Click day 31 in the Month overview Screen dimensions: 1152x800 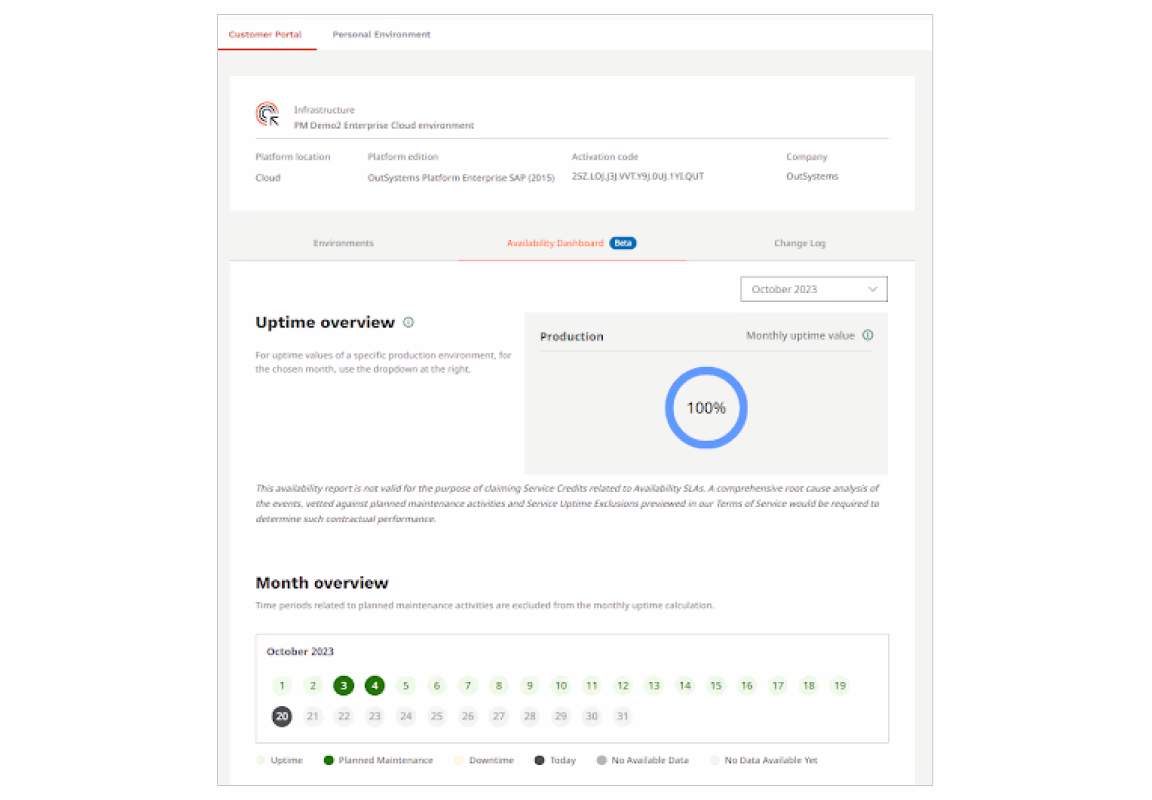click(622, 716)
